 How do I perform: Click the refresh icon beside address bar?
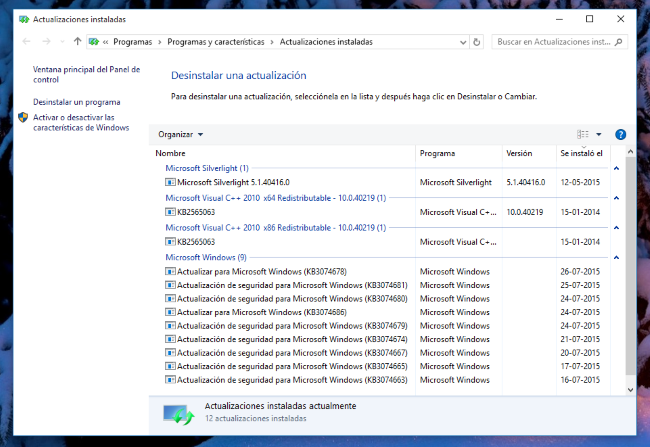pos(477,42)
